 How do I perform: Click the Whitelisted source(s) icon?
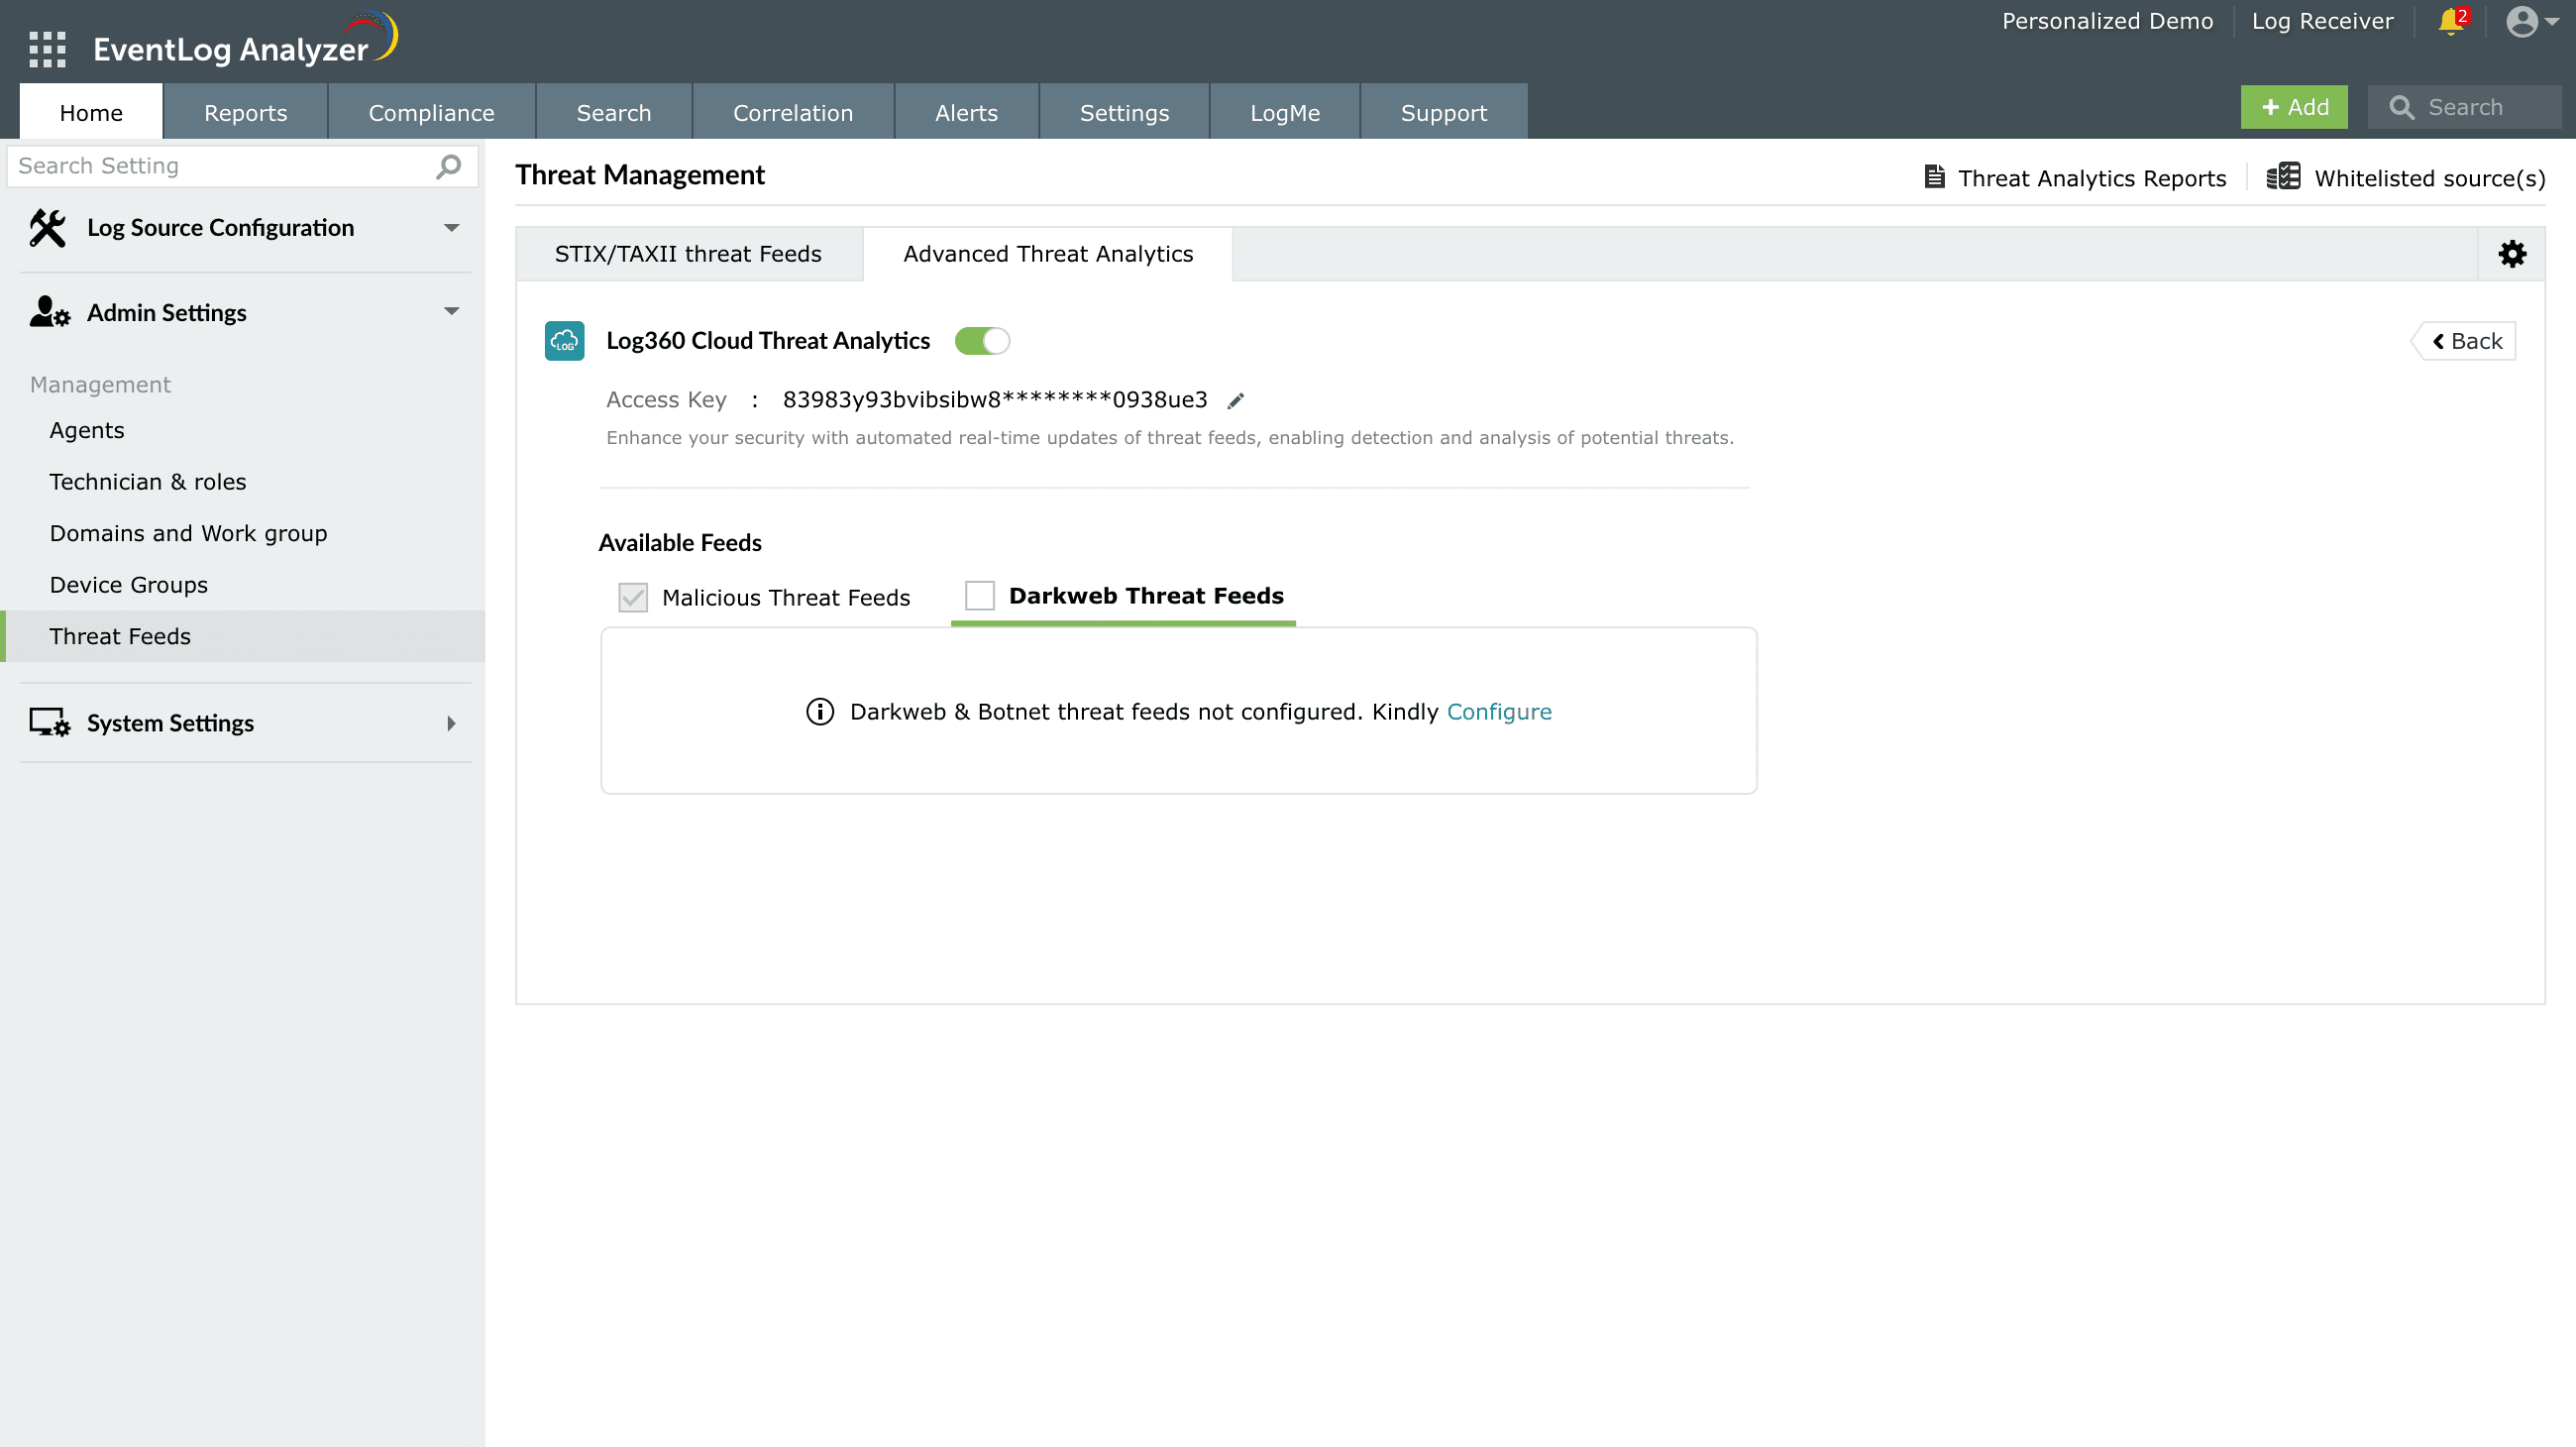coord(2284,178)
